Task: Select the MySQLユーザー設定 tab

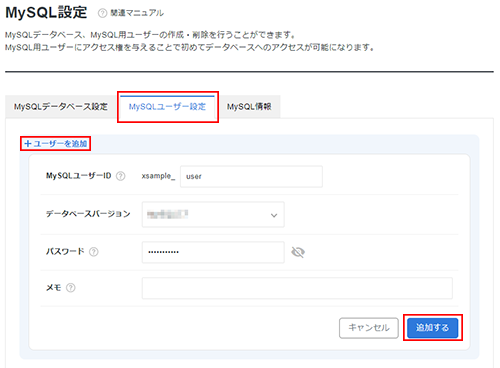Action: click(167, 107)
